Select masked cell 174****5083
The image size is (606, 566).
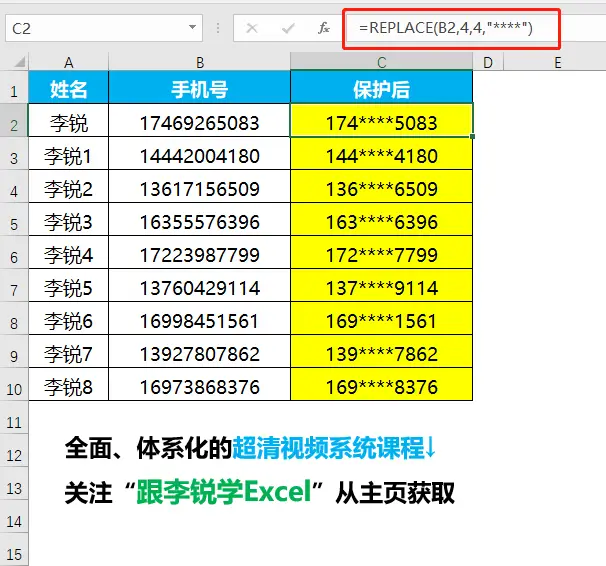[381, 120]
